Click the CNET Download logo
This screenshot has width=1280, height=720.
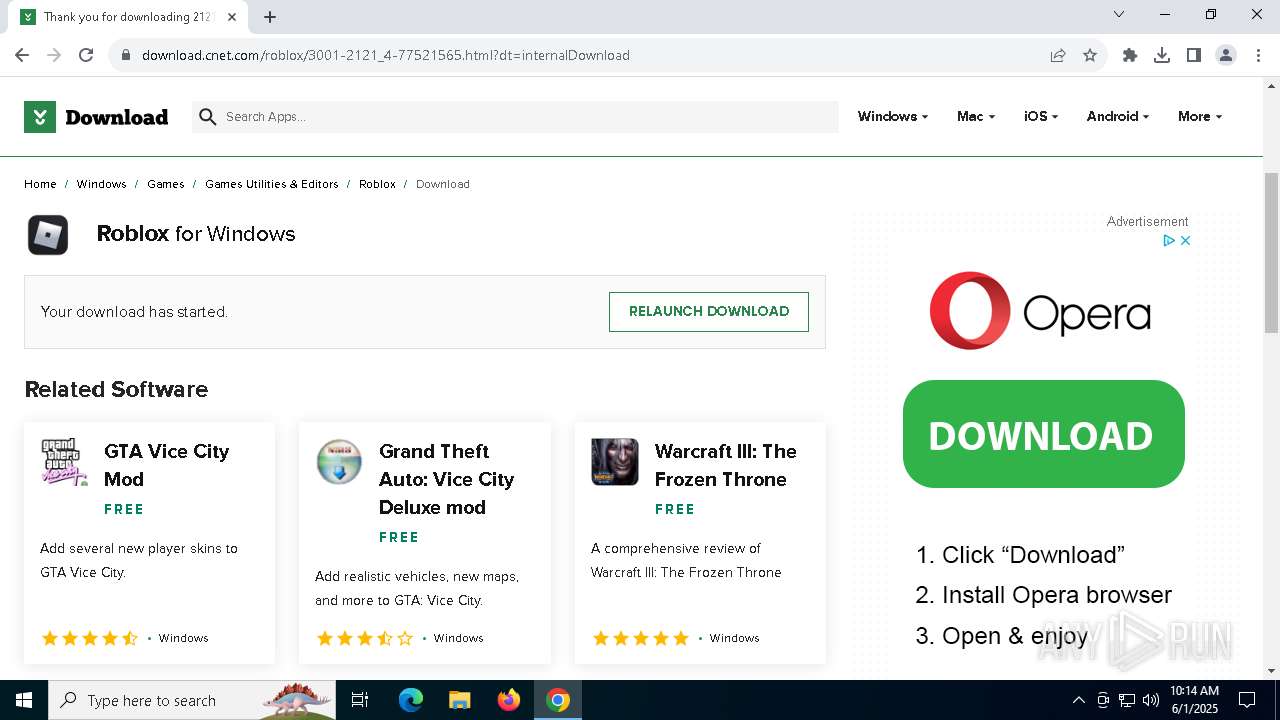96,117
